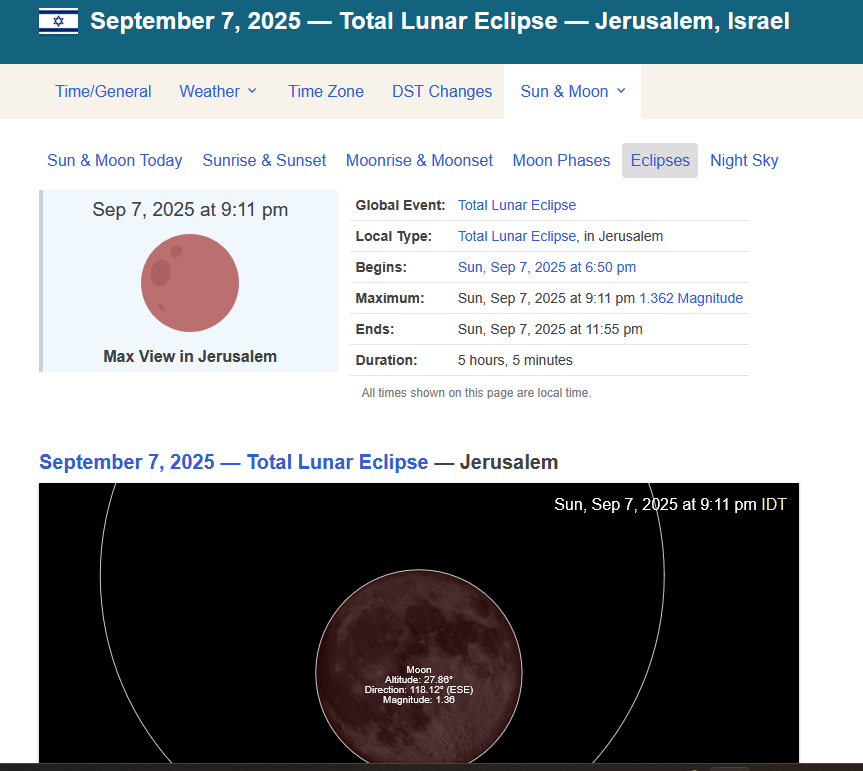Click Ends value 'Sun, Sep 7, 2025 at 11:55 pm'
The image size is (863, 771).
(550, 329)
